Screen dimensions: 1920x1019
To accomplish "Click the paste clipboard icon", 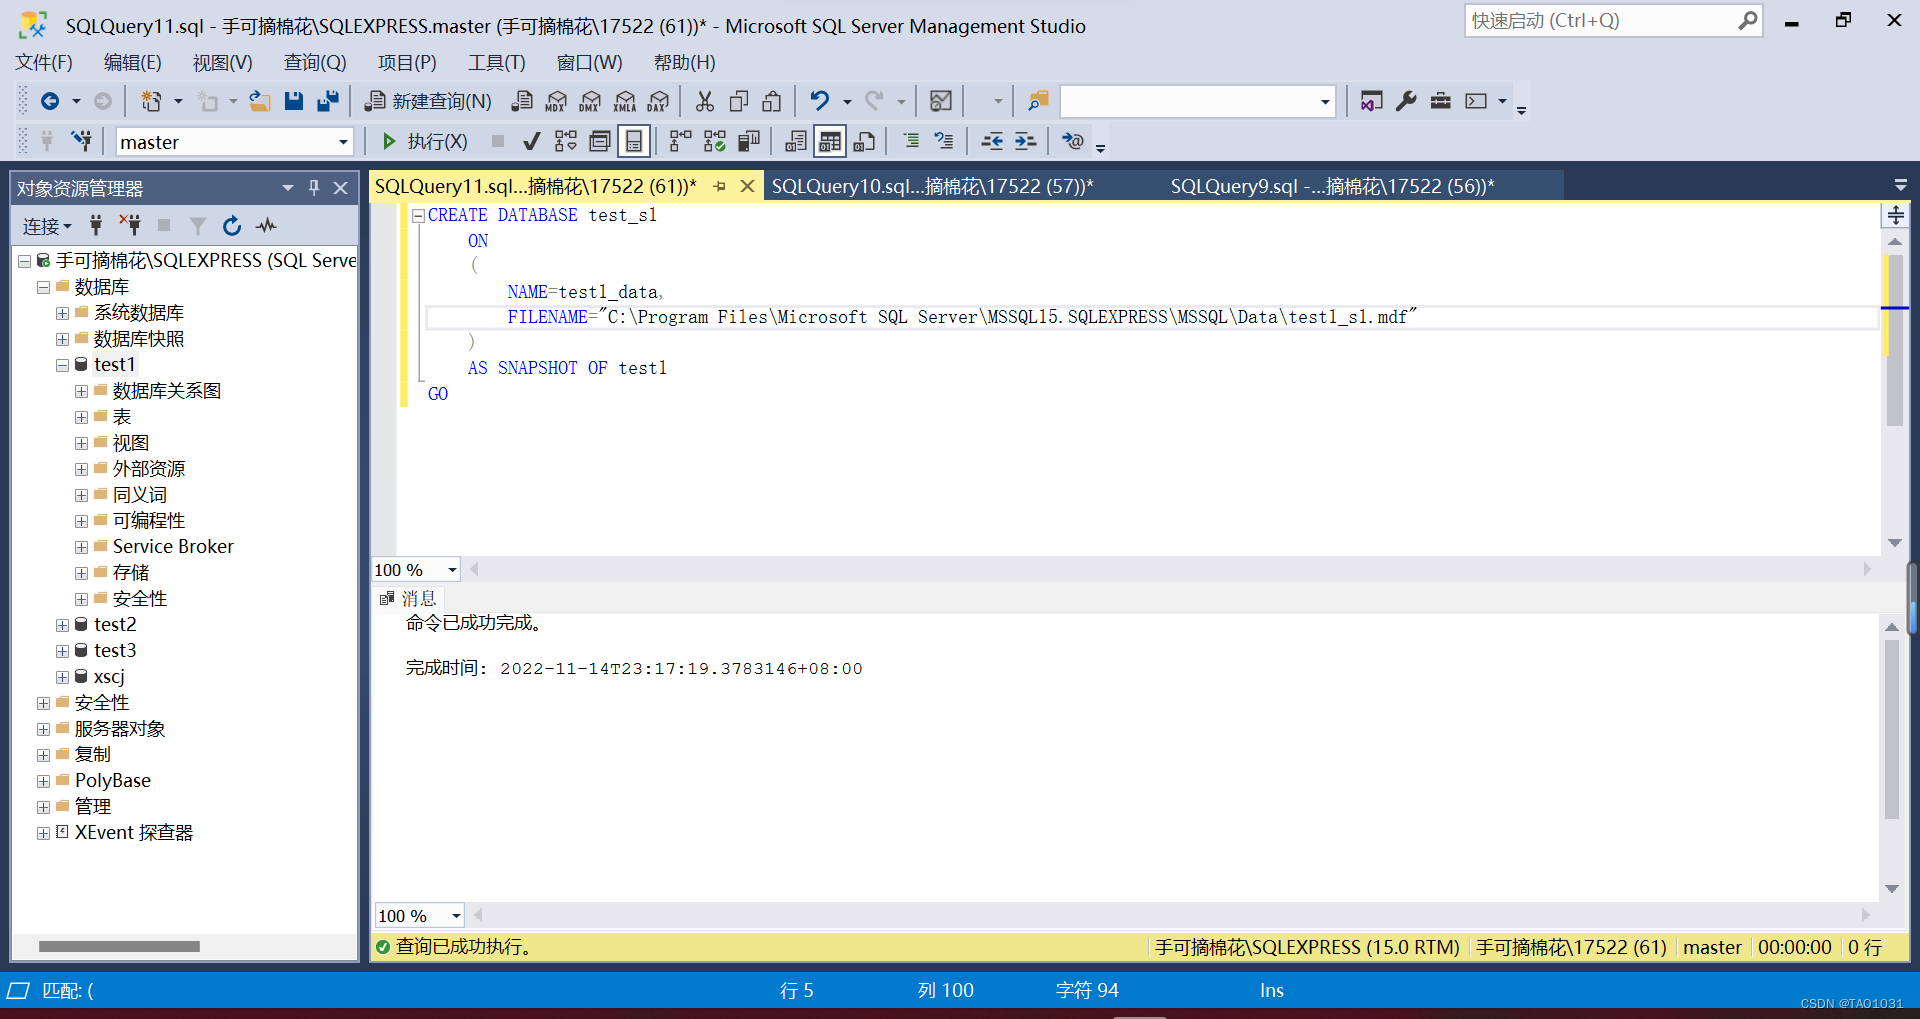I will pos(772,101).
